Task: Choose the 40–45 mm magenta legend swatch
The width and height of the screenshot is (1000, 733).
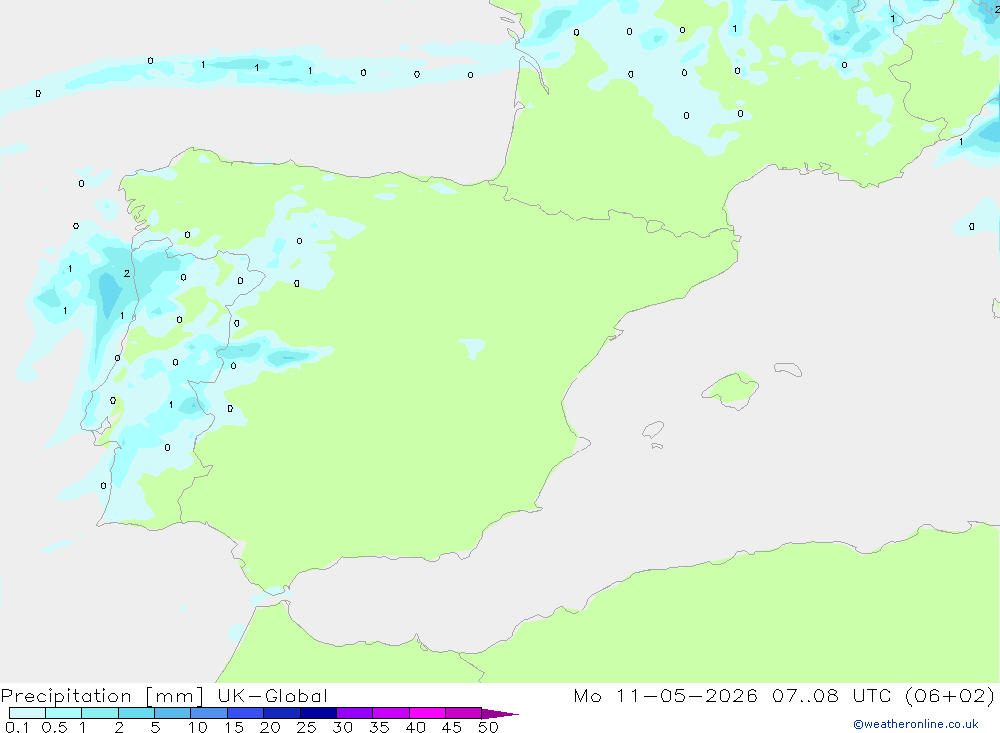Action: point(427,713)
